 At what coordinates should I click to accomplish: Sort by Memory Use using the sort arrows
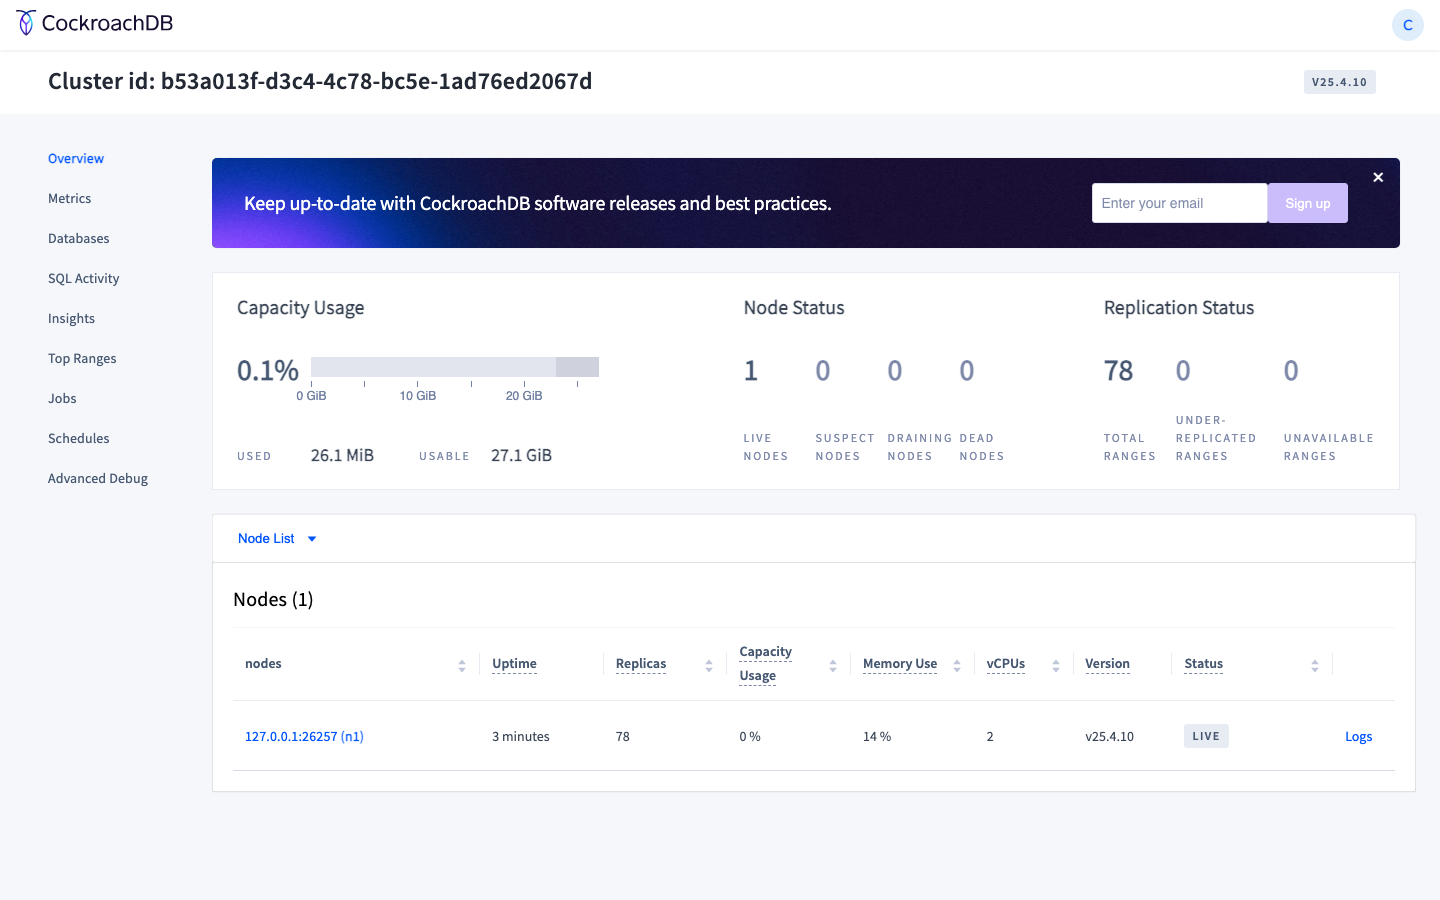957,665
